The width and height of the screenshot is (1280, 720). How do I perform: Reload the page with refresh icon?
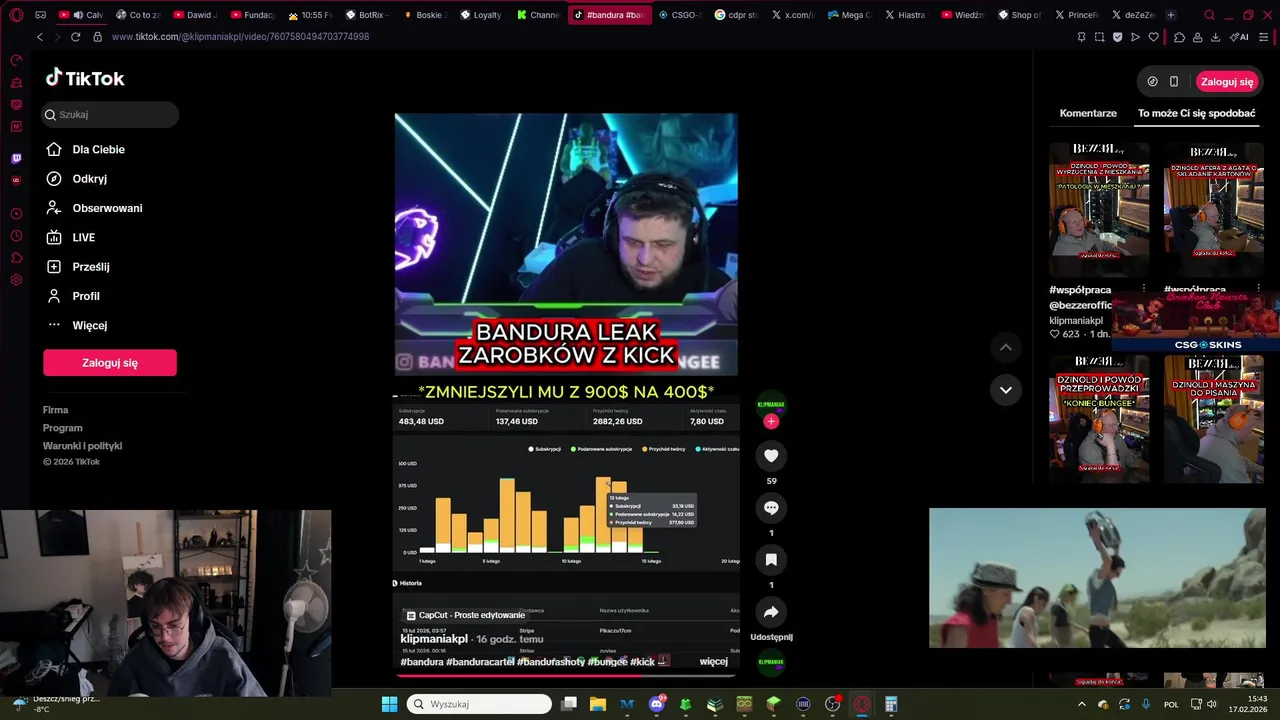pos(75,37)
